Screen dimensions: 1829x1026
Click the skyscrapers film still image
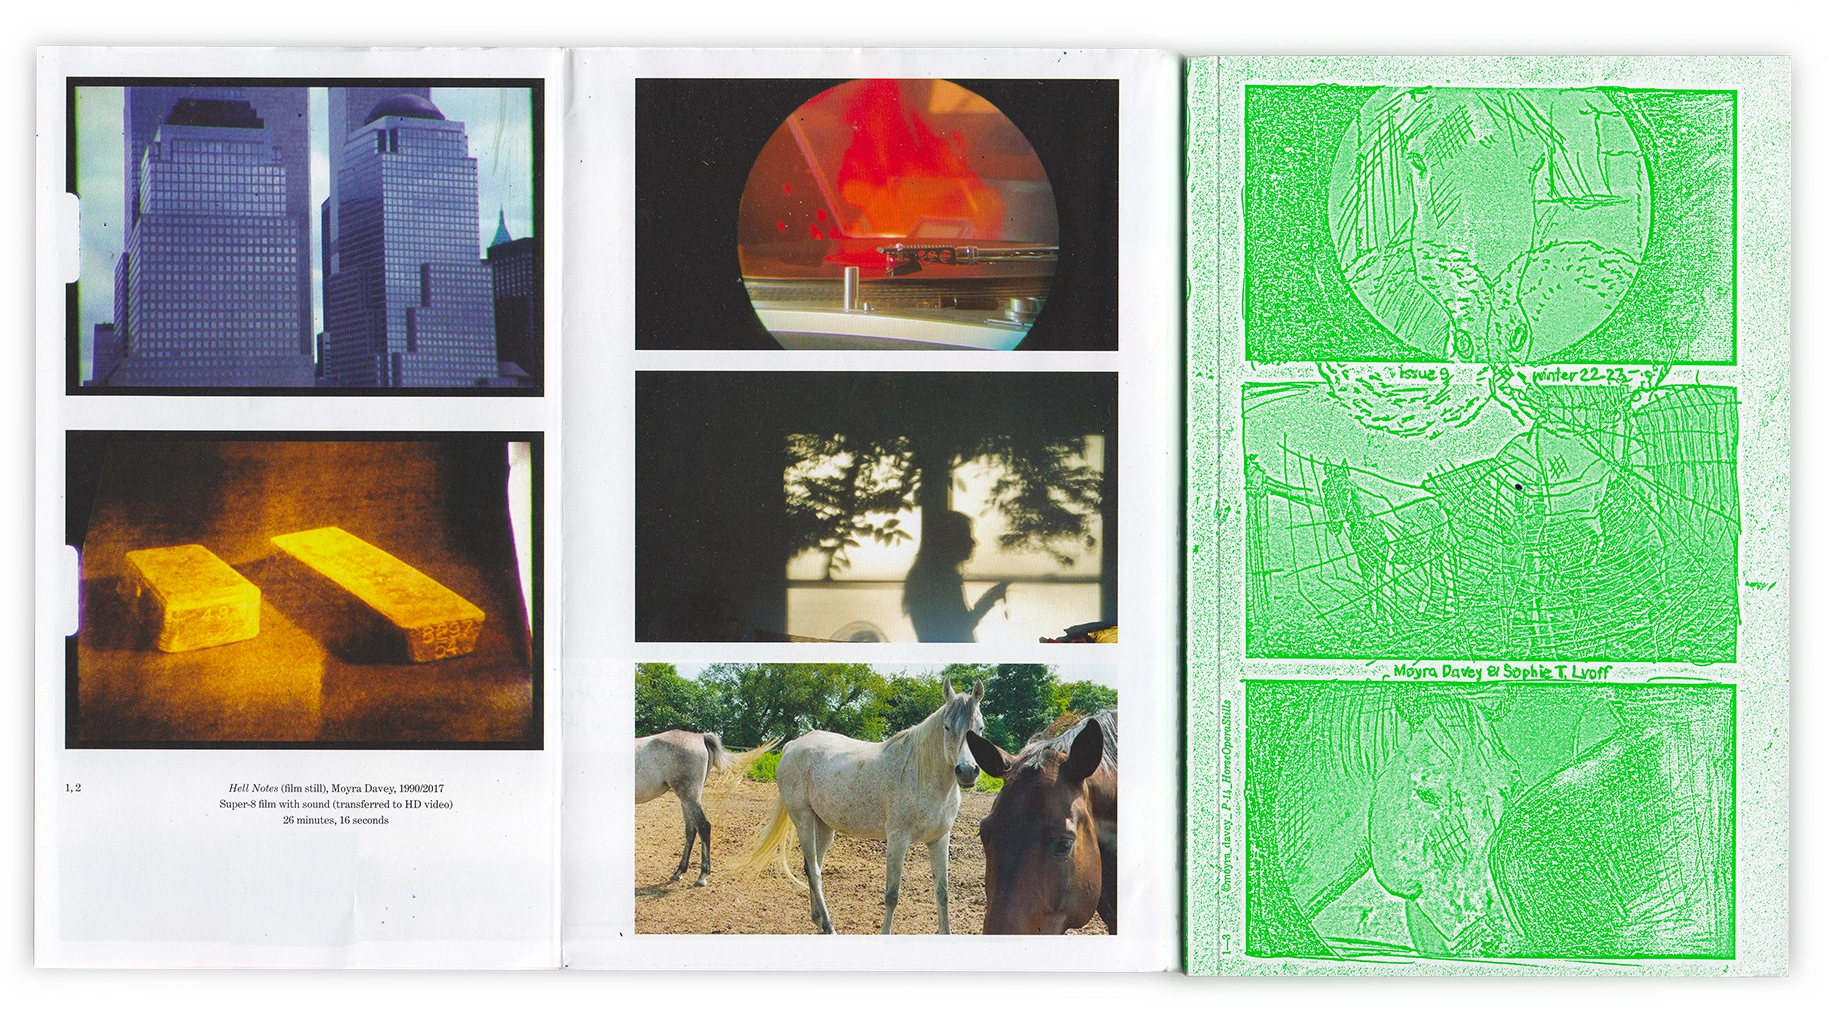pos(305,236)
